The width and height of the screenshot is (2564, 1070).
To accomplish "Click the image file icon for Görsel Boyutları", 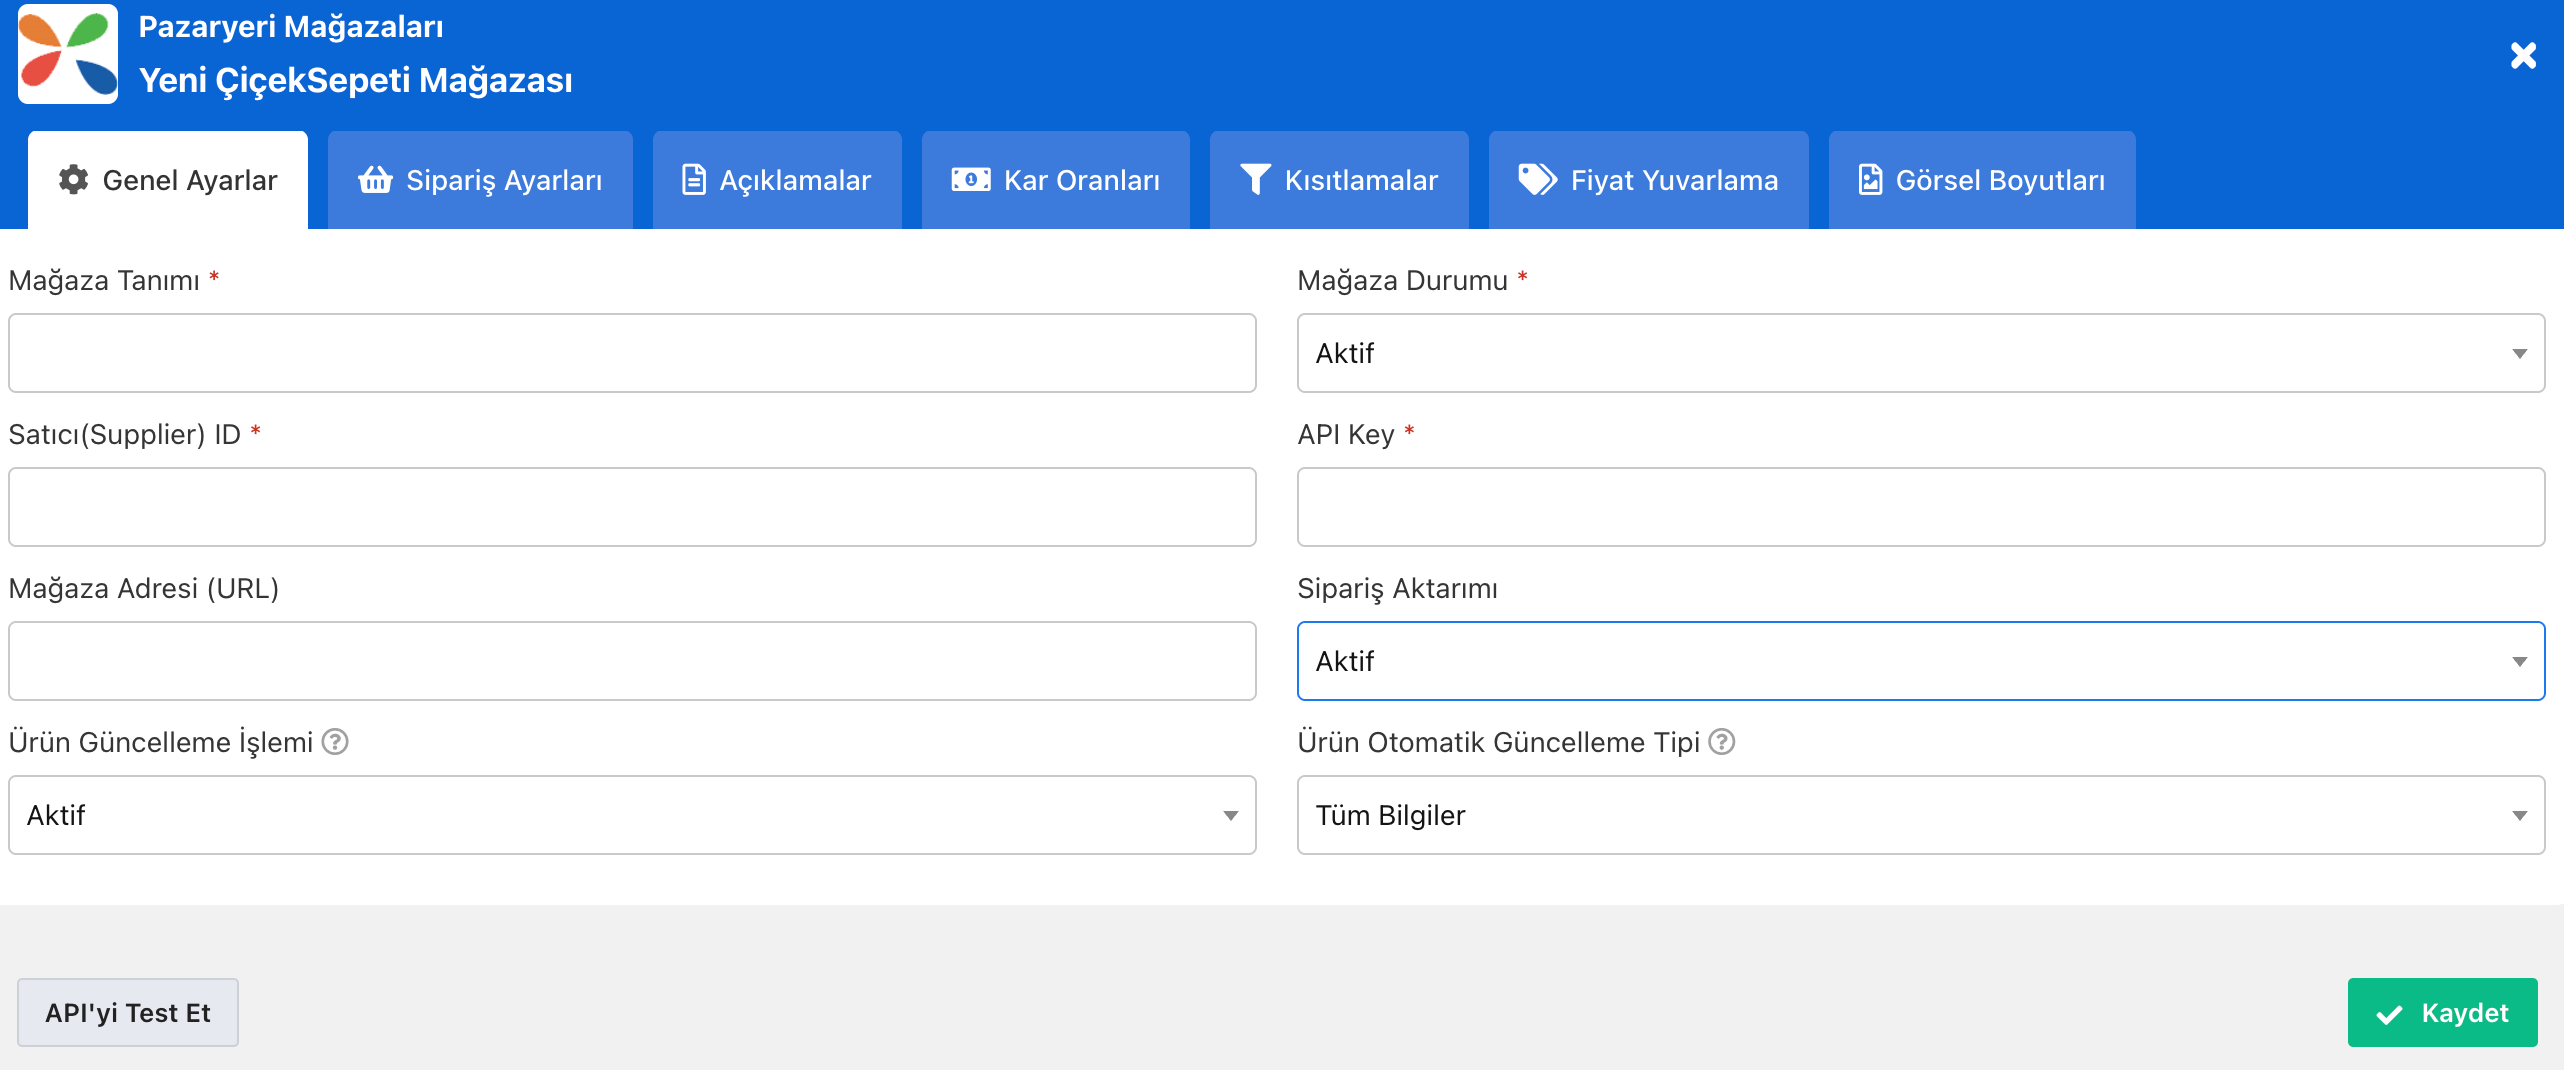I will (1870, 180).
